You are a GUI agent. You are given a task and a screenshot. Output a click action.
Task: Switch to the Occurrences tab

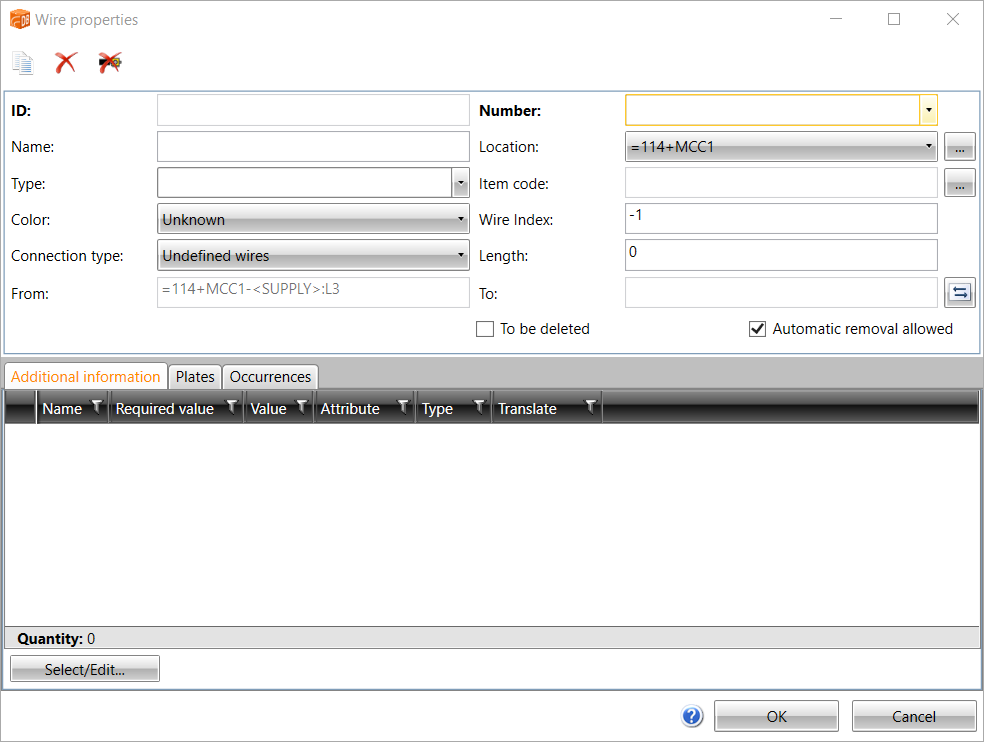270,377
